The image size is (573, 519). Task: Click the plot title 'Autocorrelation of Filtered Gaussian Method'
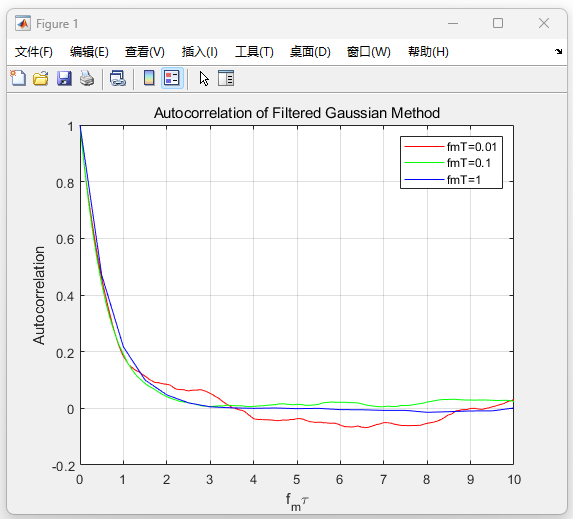pyautogui.click(x=297, y=113)
